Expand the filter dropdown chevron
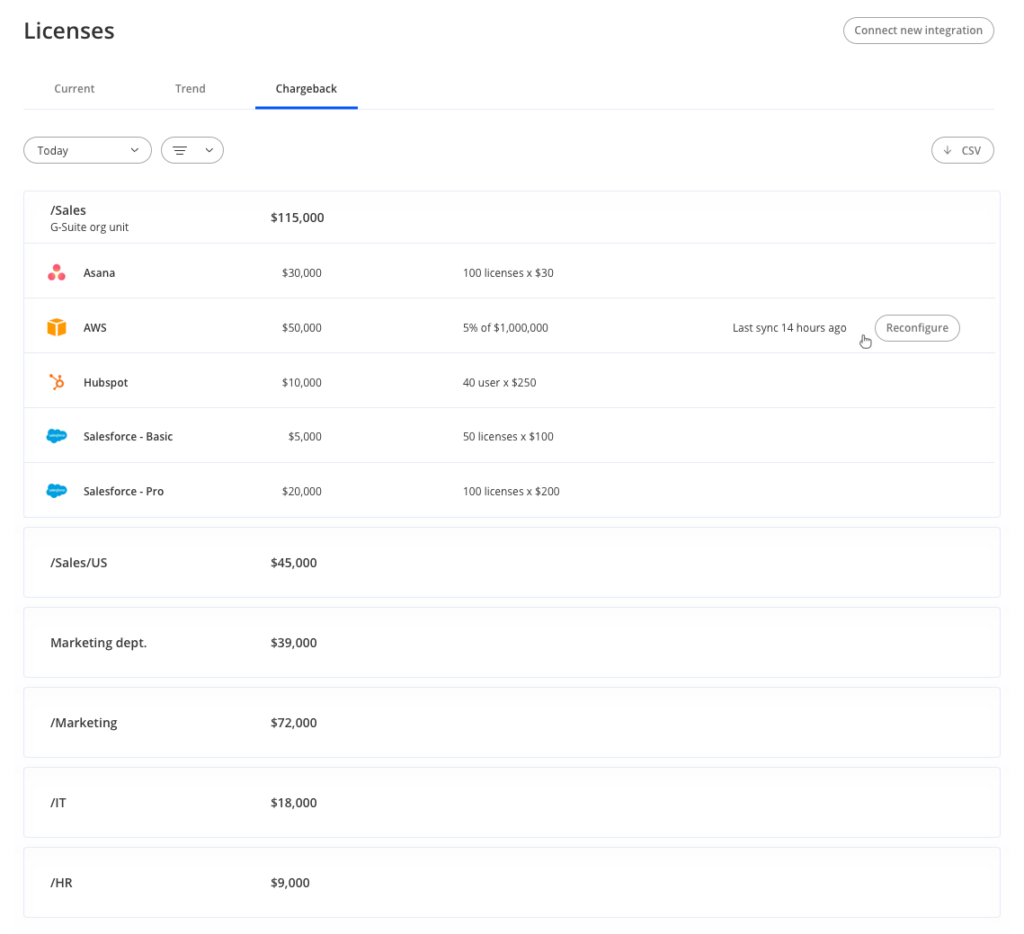This screenshot has height=934, width=1024. pos(209,150)
